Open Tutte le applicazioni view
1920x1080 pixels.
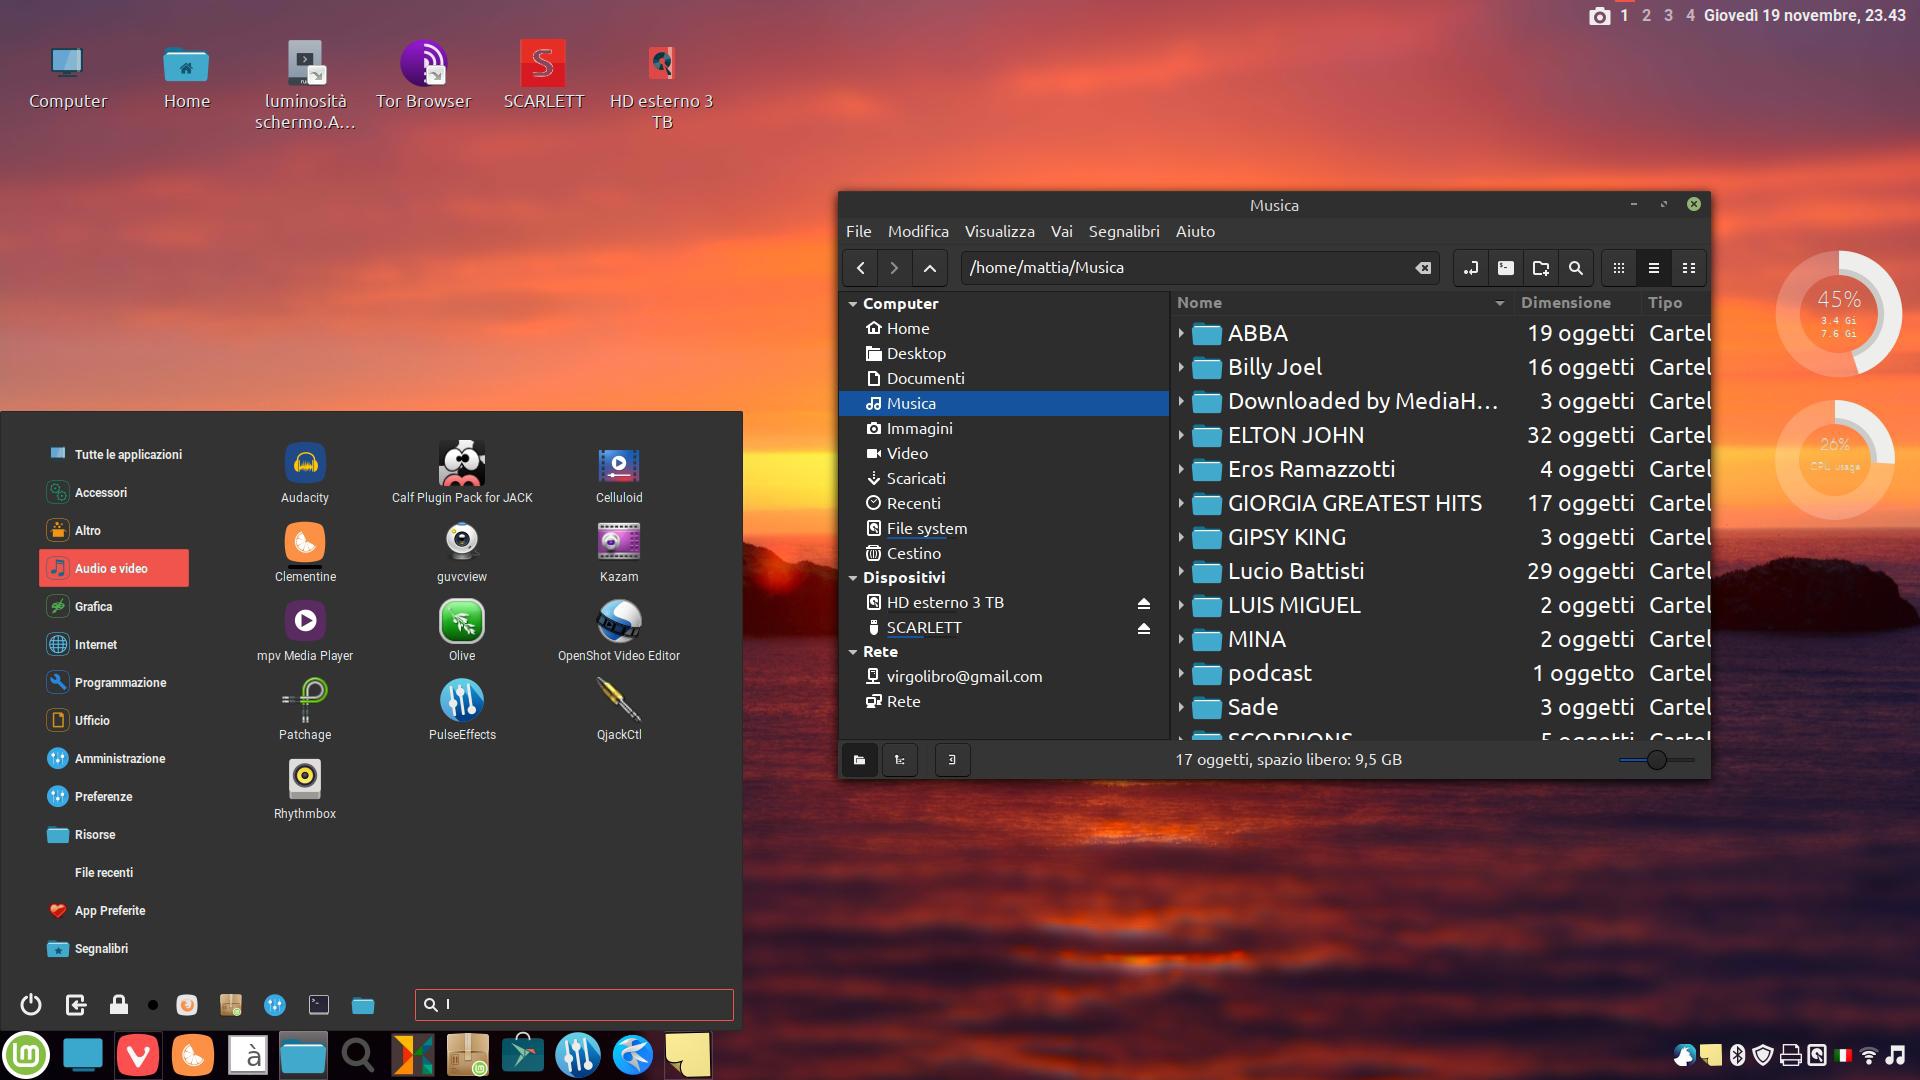[128, 452]
